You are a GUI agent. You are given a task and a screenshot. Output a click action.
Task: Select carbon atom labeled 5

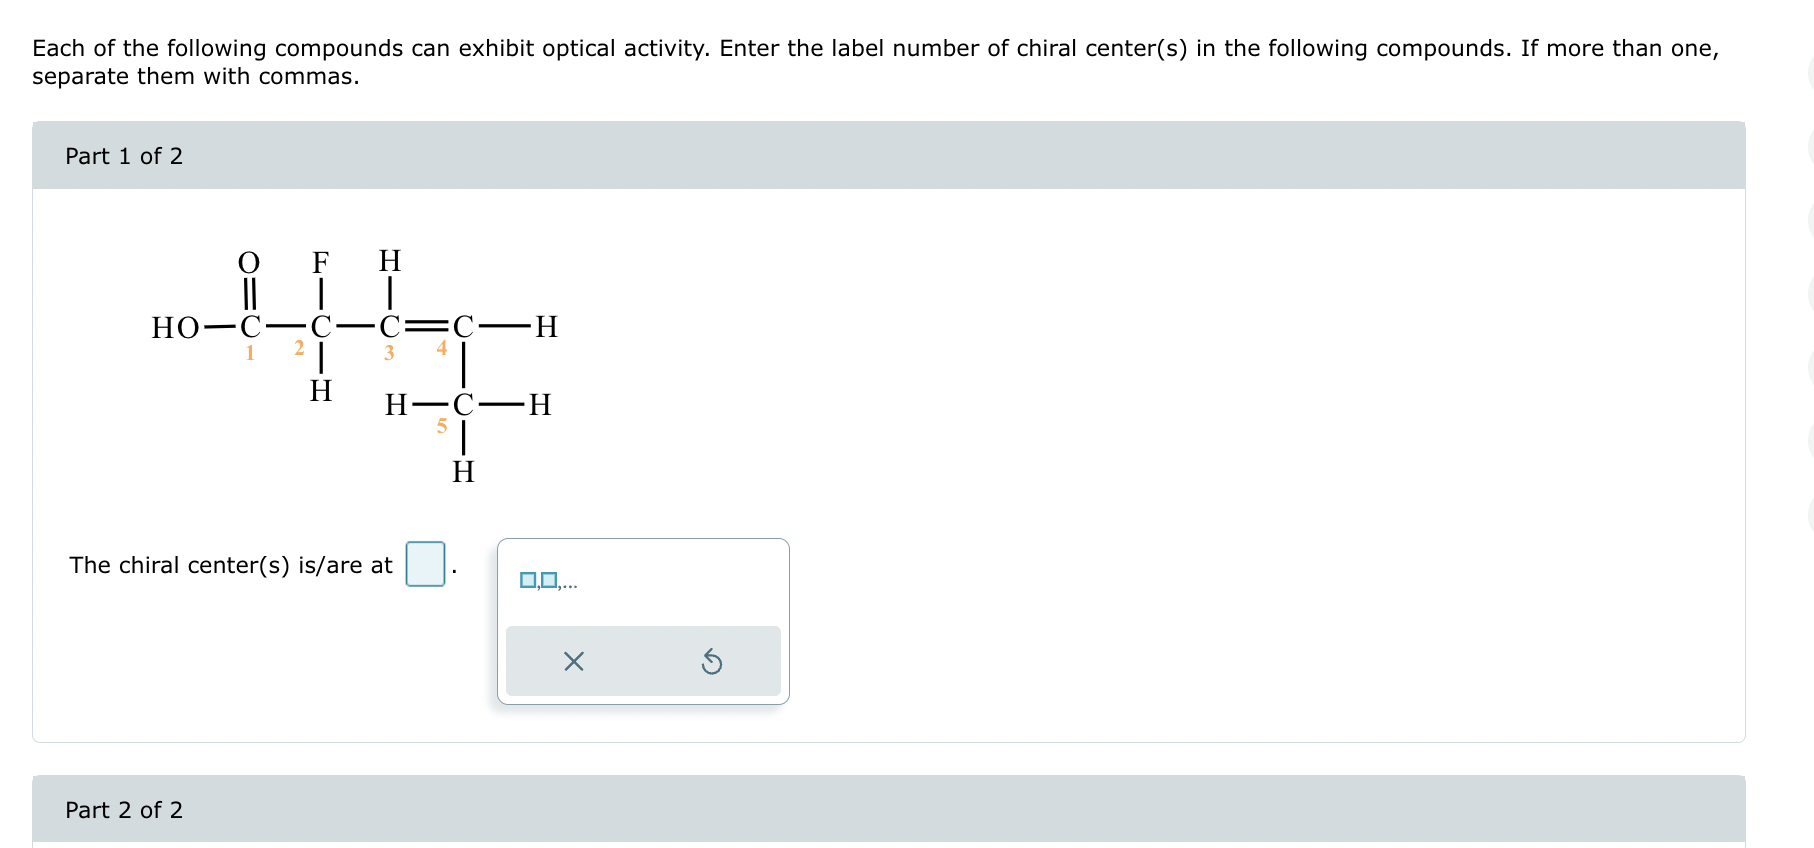point(462,405)
